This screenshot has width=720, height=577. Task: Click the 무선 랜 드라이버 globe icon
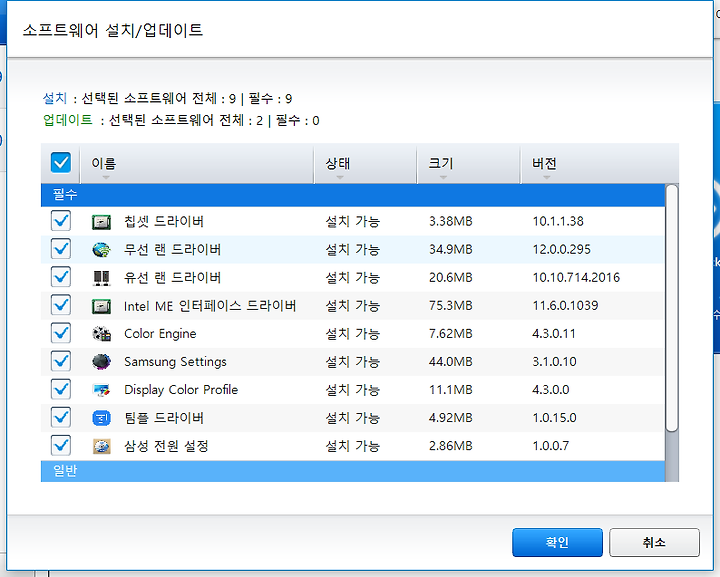pyautogui.click(x=101, y=250)
